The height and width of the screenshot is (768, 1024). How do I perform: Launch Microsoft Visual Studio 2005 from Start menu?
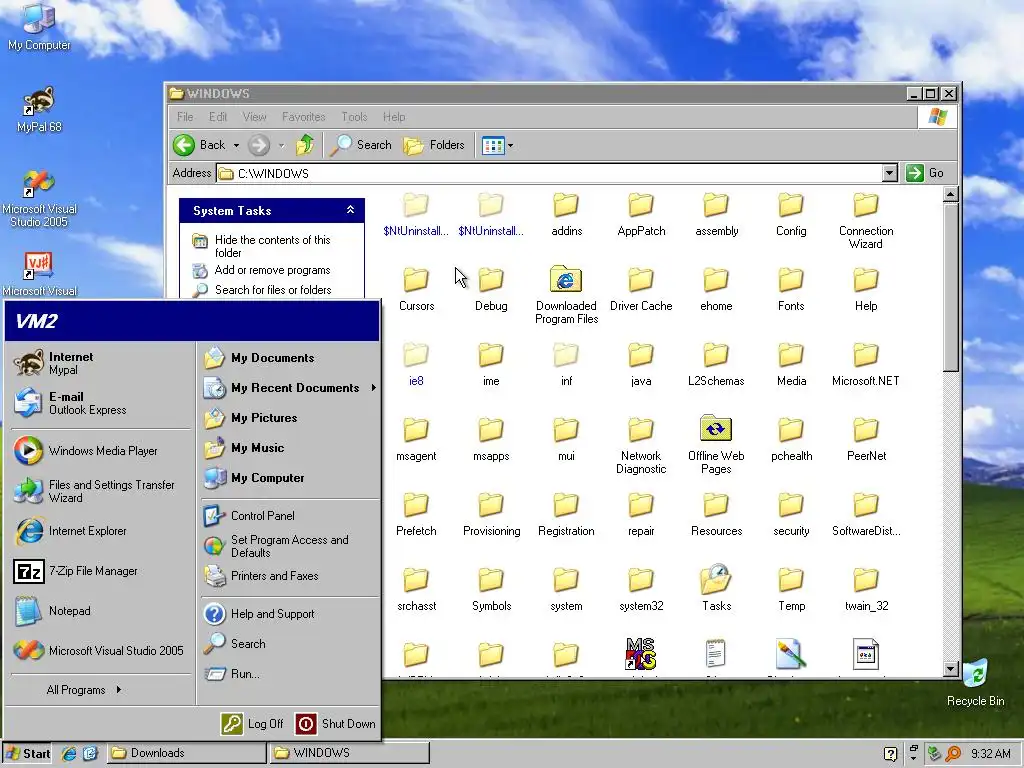(x=101, y=650)
